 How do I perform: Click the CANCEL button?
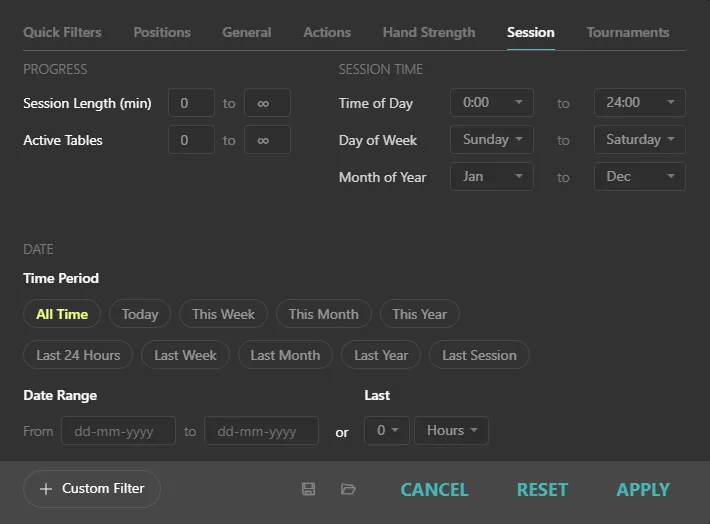pos(434,490)
